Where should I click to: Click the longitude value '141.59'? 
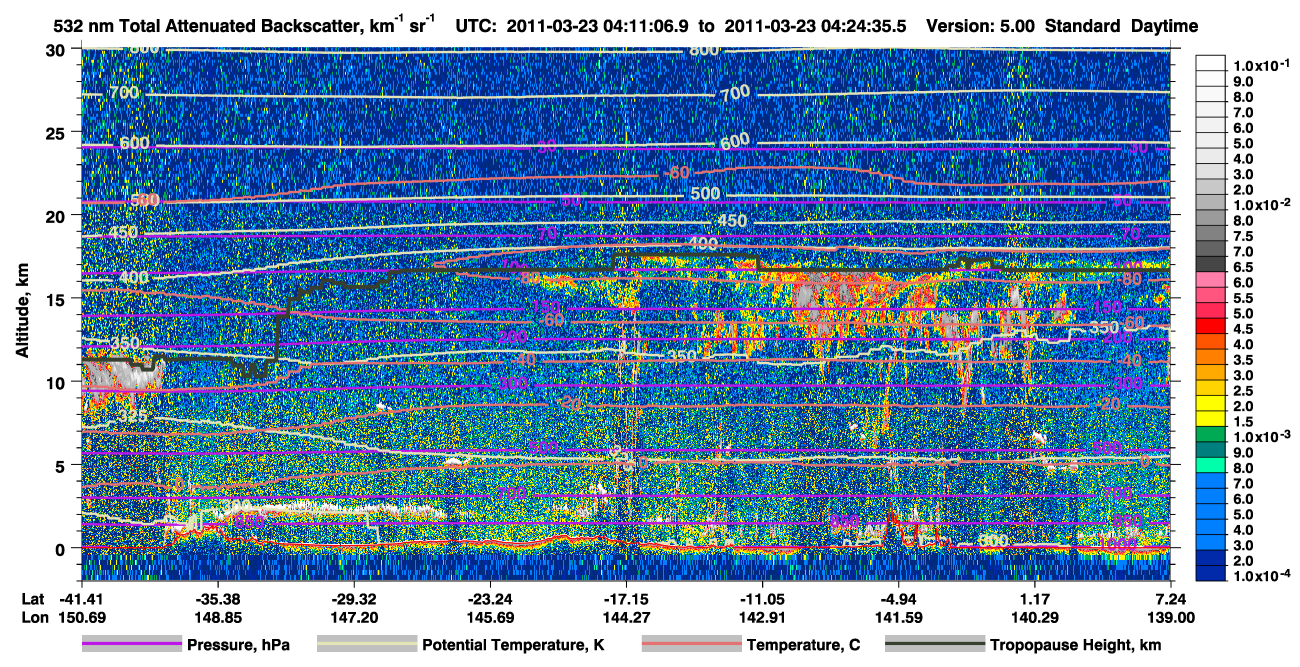point(898,617)
